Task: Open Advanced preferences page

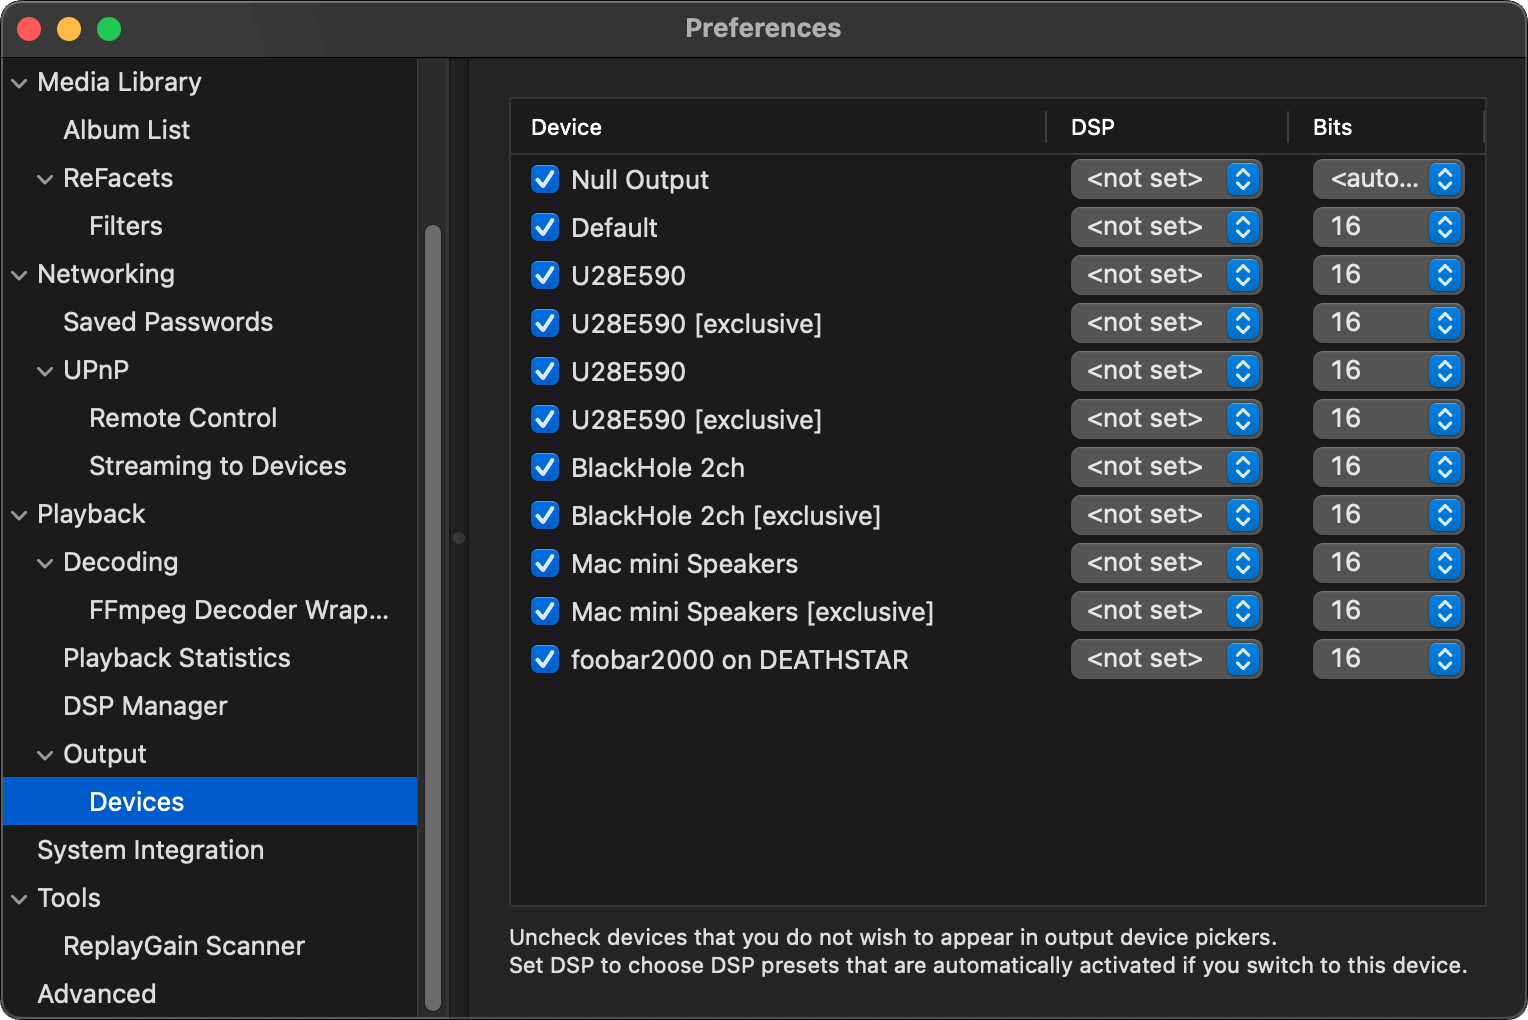Action: tap(96, 994)
